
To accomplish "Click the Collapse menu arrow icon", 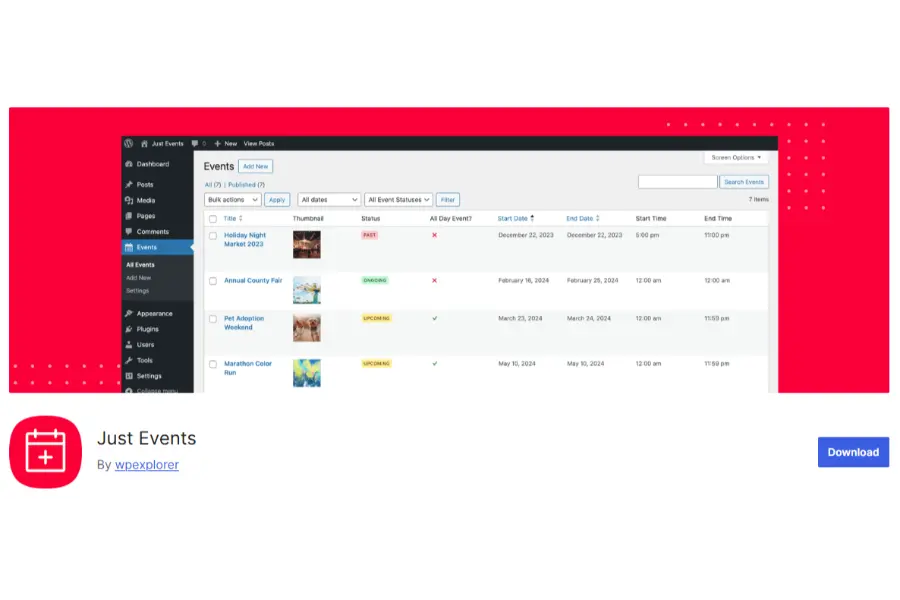I will point(129,390).
